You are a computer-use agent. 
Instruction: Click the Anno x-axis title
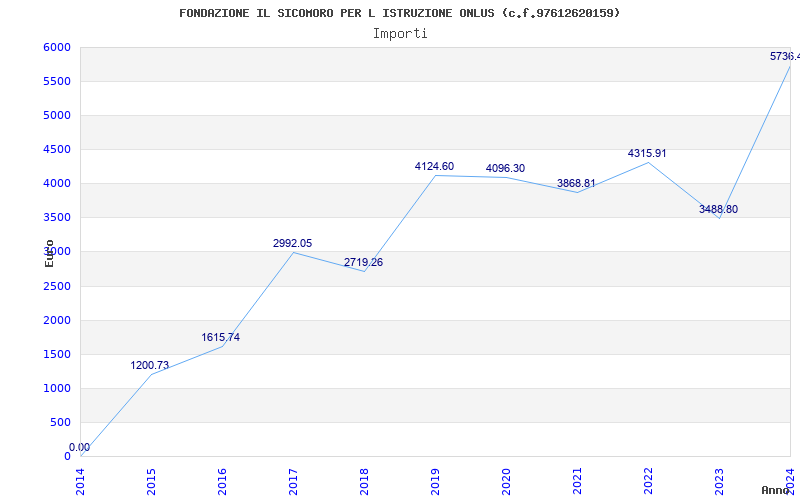click(x=775, y=490)
